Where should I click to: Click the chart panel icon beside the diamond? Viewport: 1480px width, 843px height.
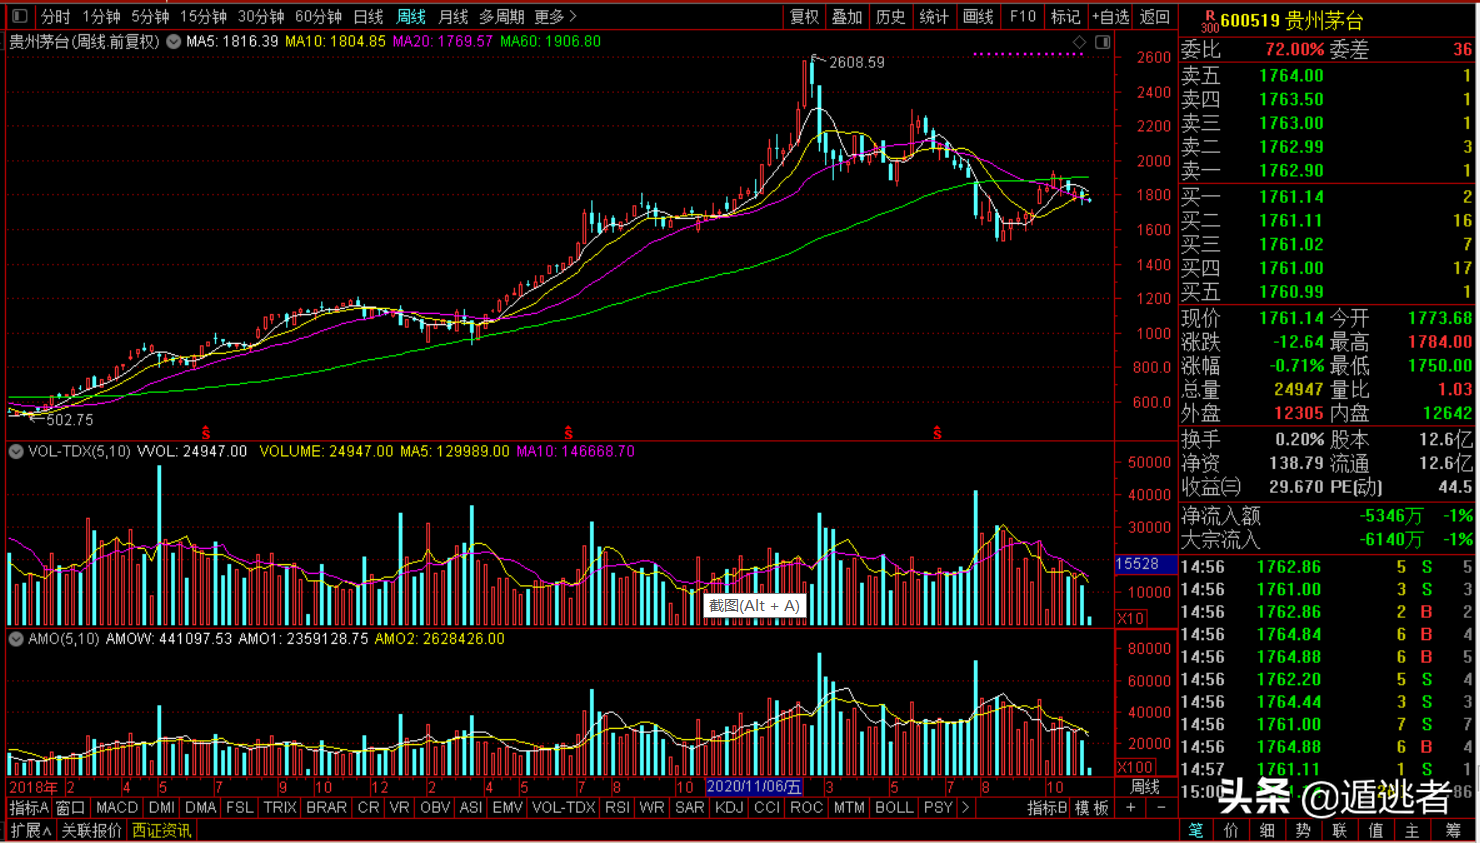coord(1102,42)
